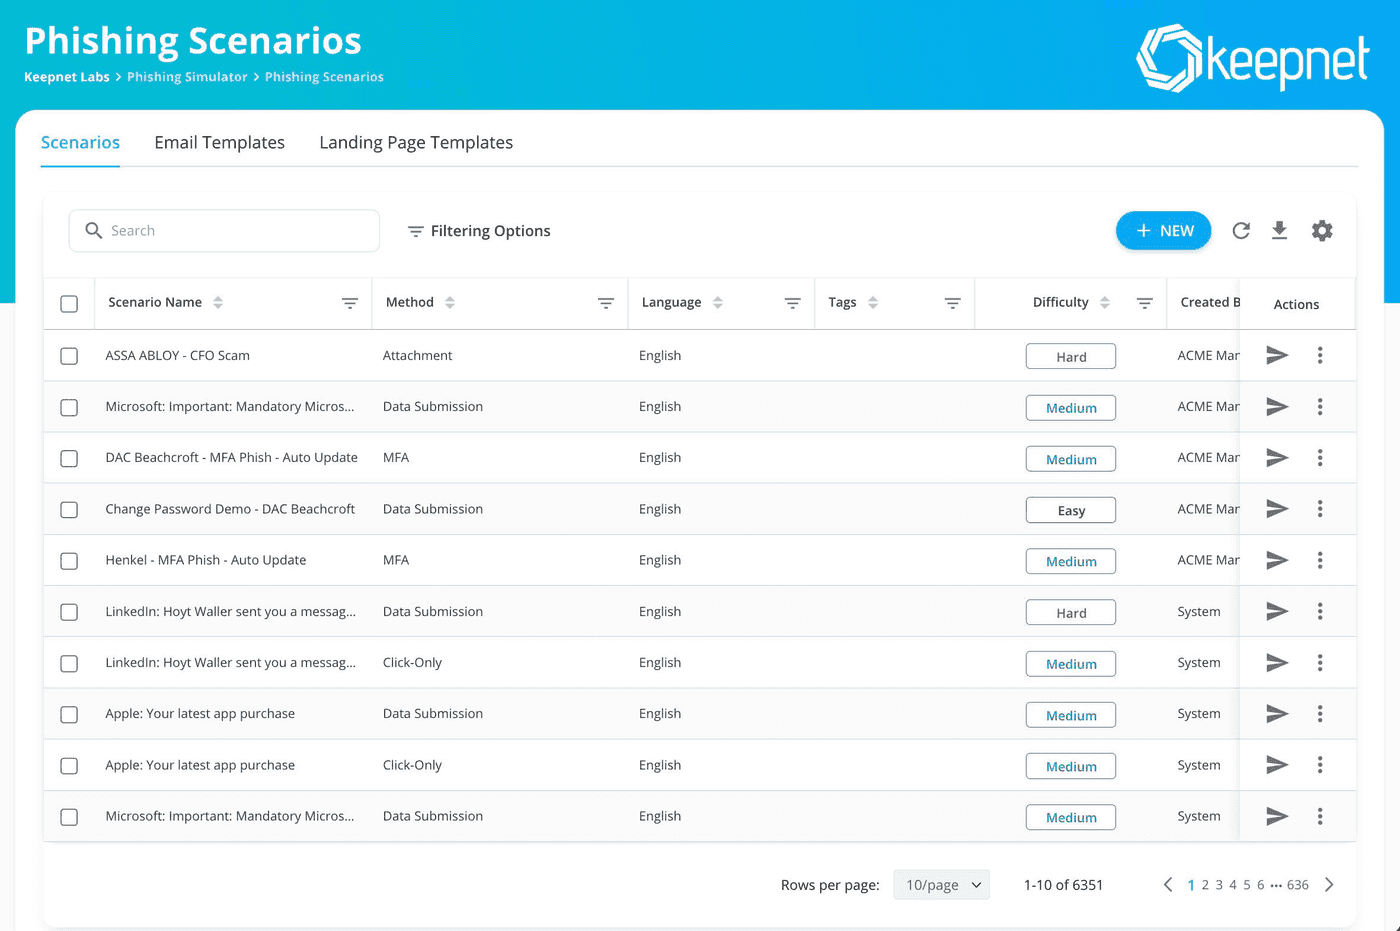The height and width of the screenshot is (931, 1400).
Task: Go to Phishing Simulator breadcrumb
Action: click(187, 77)
